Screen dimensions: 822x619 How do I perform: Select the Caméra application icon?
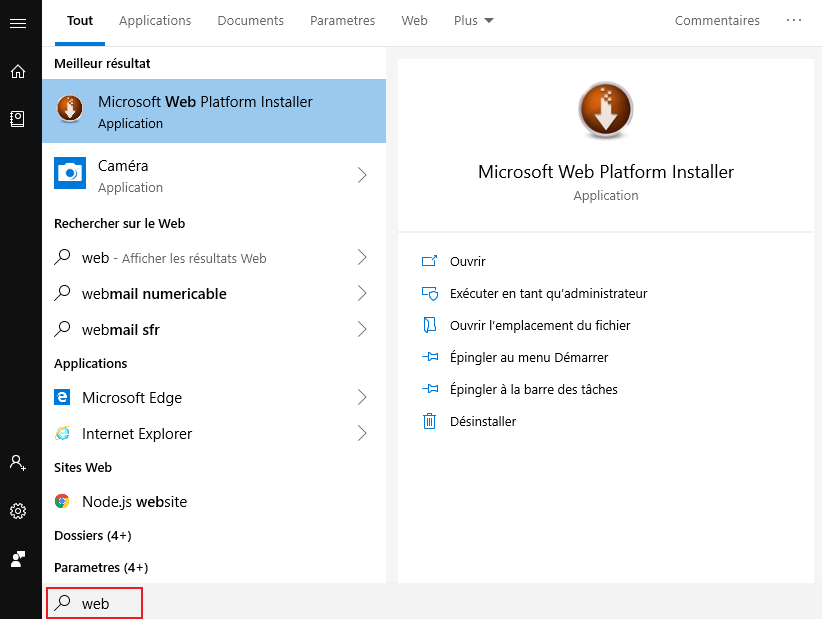[69, 176]
